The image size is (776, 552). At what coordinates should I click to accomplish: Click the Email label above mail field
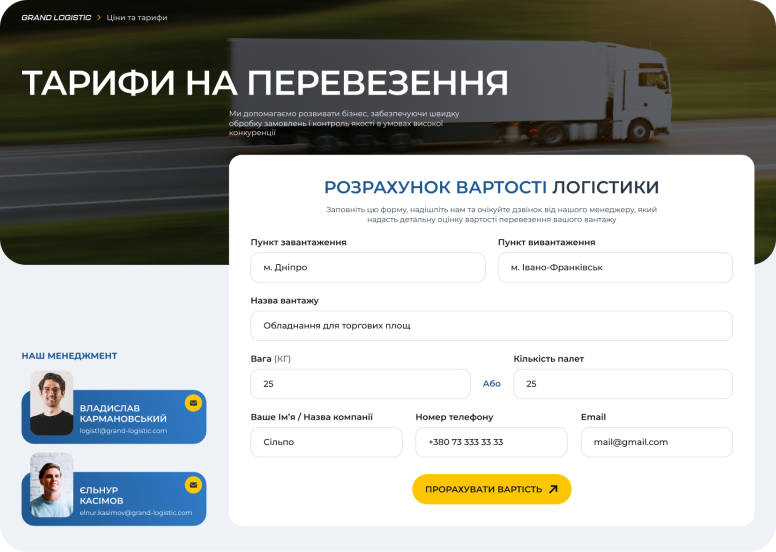pyautogui.click(x=593, y=417)
